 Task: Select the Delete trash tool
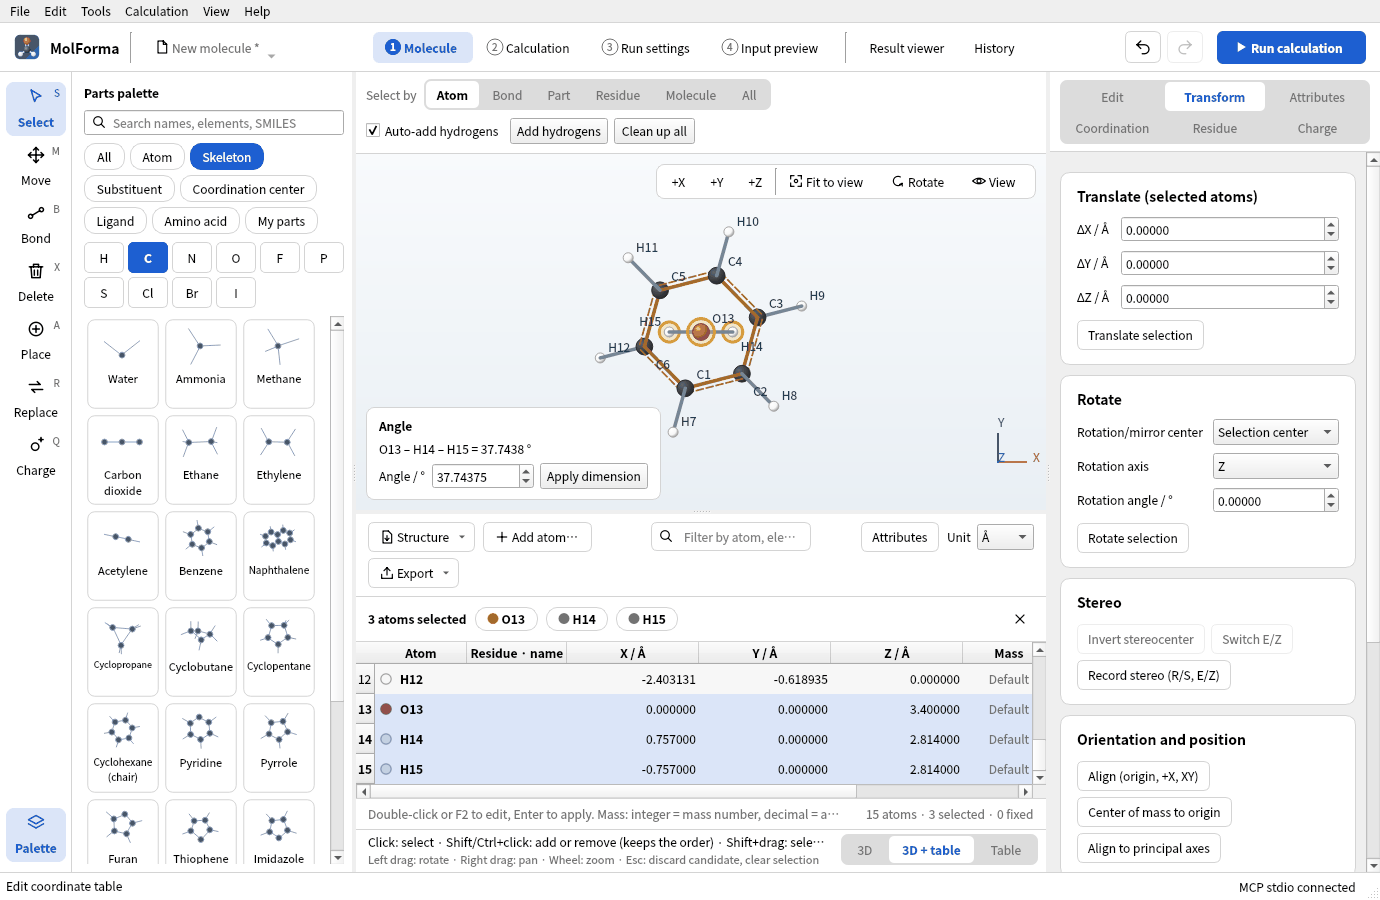[x=36, y=282]
